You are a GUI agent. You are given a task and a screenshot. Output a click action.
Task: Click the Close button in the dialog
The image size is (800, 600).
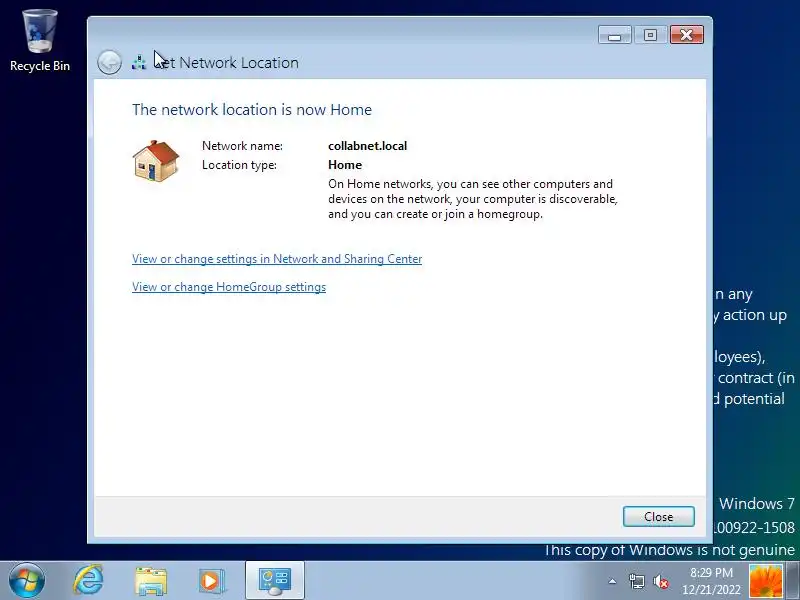click(x=658, y=516)
